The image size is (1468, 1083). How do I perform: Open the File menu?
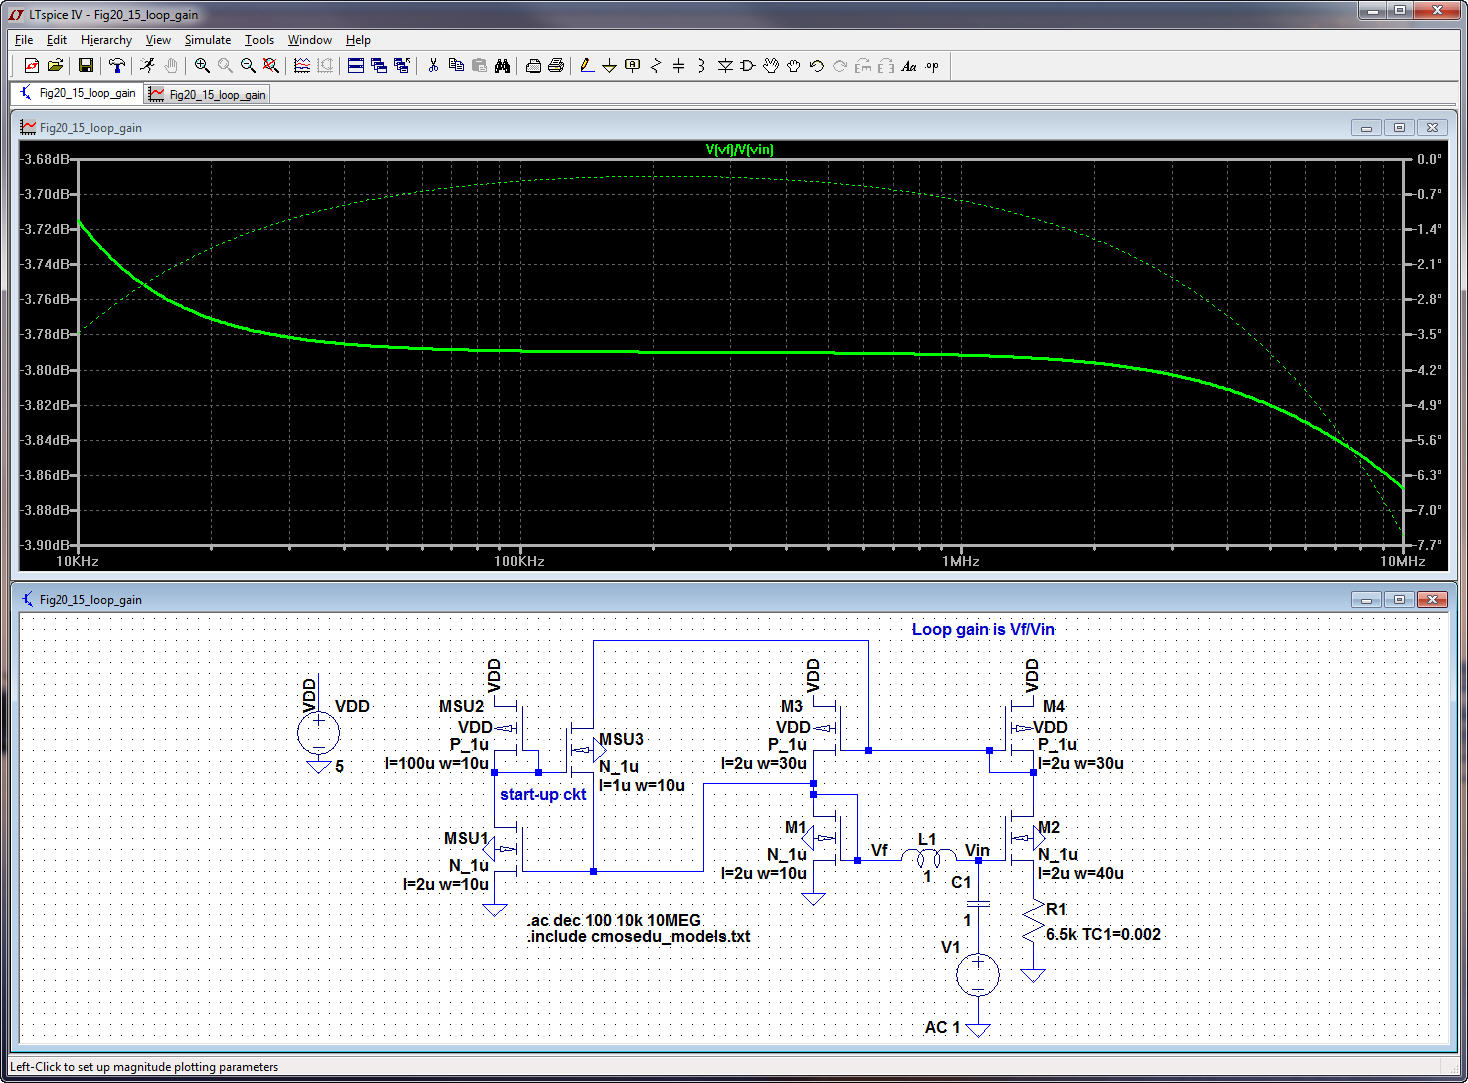coord(24,40)
